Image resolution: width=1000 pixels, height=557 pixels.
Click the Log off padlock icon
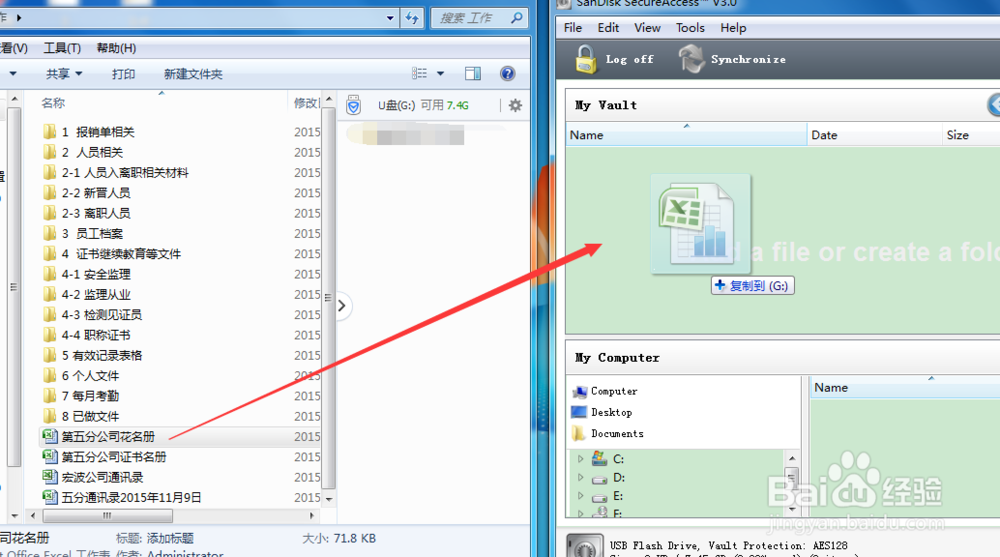586,59
